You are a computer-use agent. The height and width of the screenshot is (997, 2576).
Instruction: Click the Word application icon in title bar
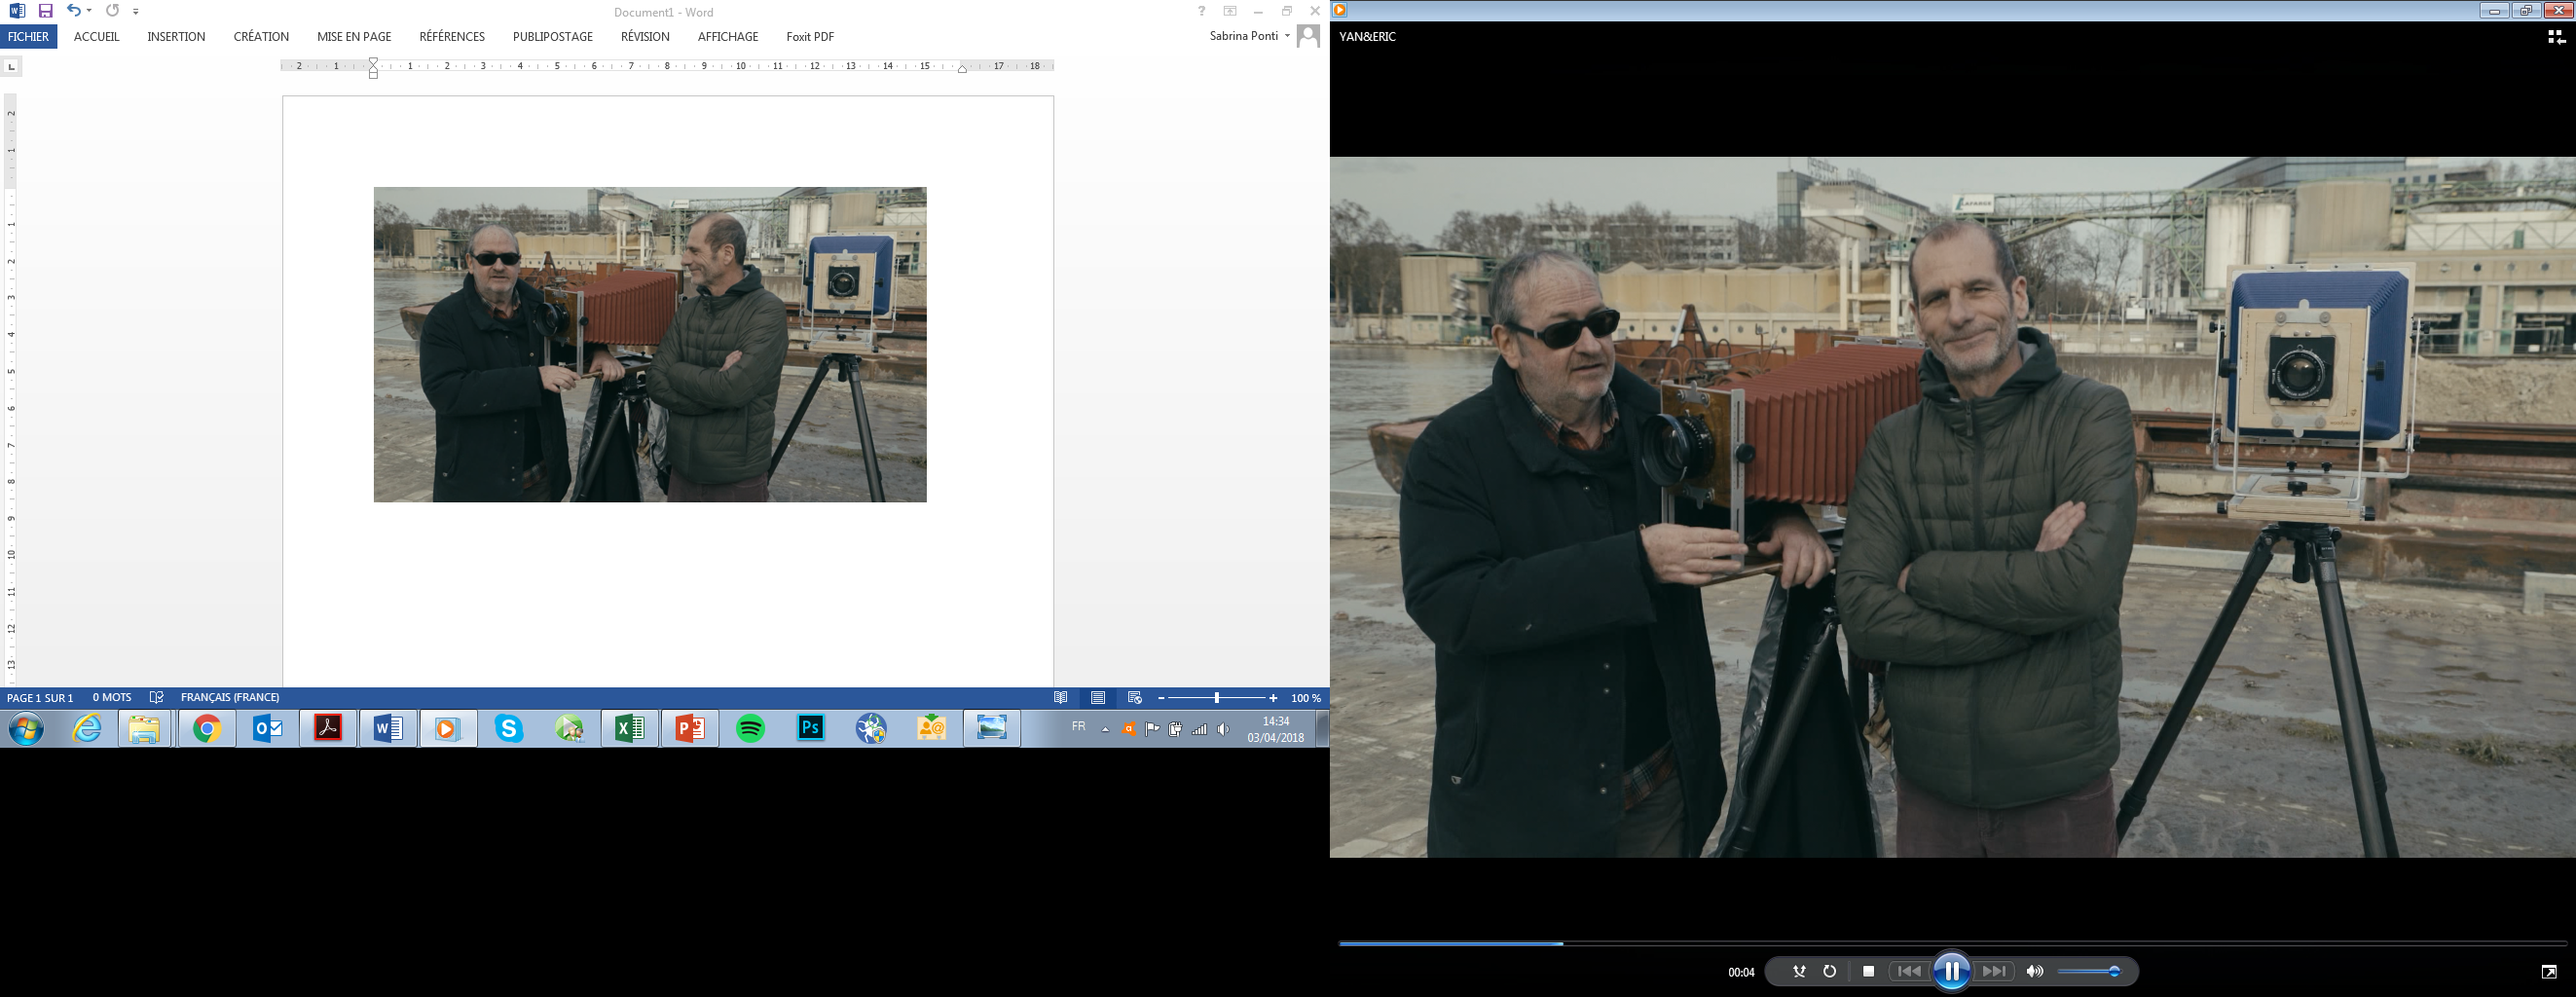17,11
